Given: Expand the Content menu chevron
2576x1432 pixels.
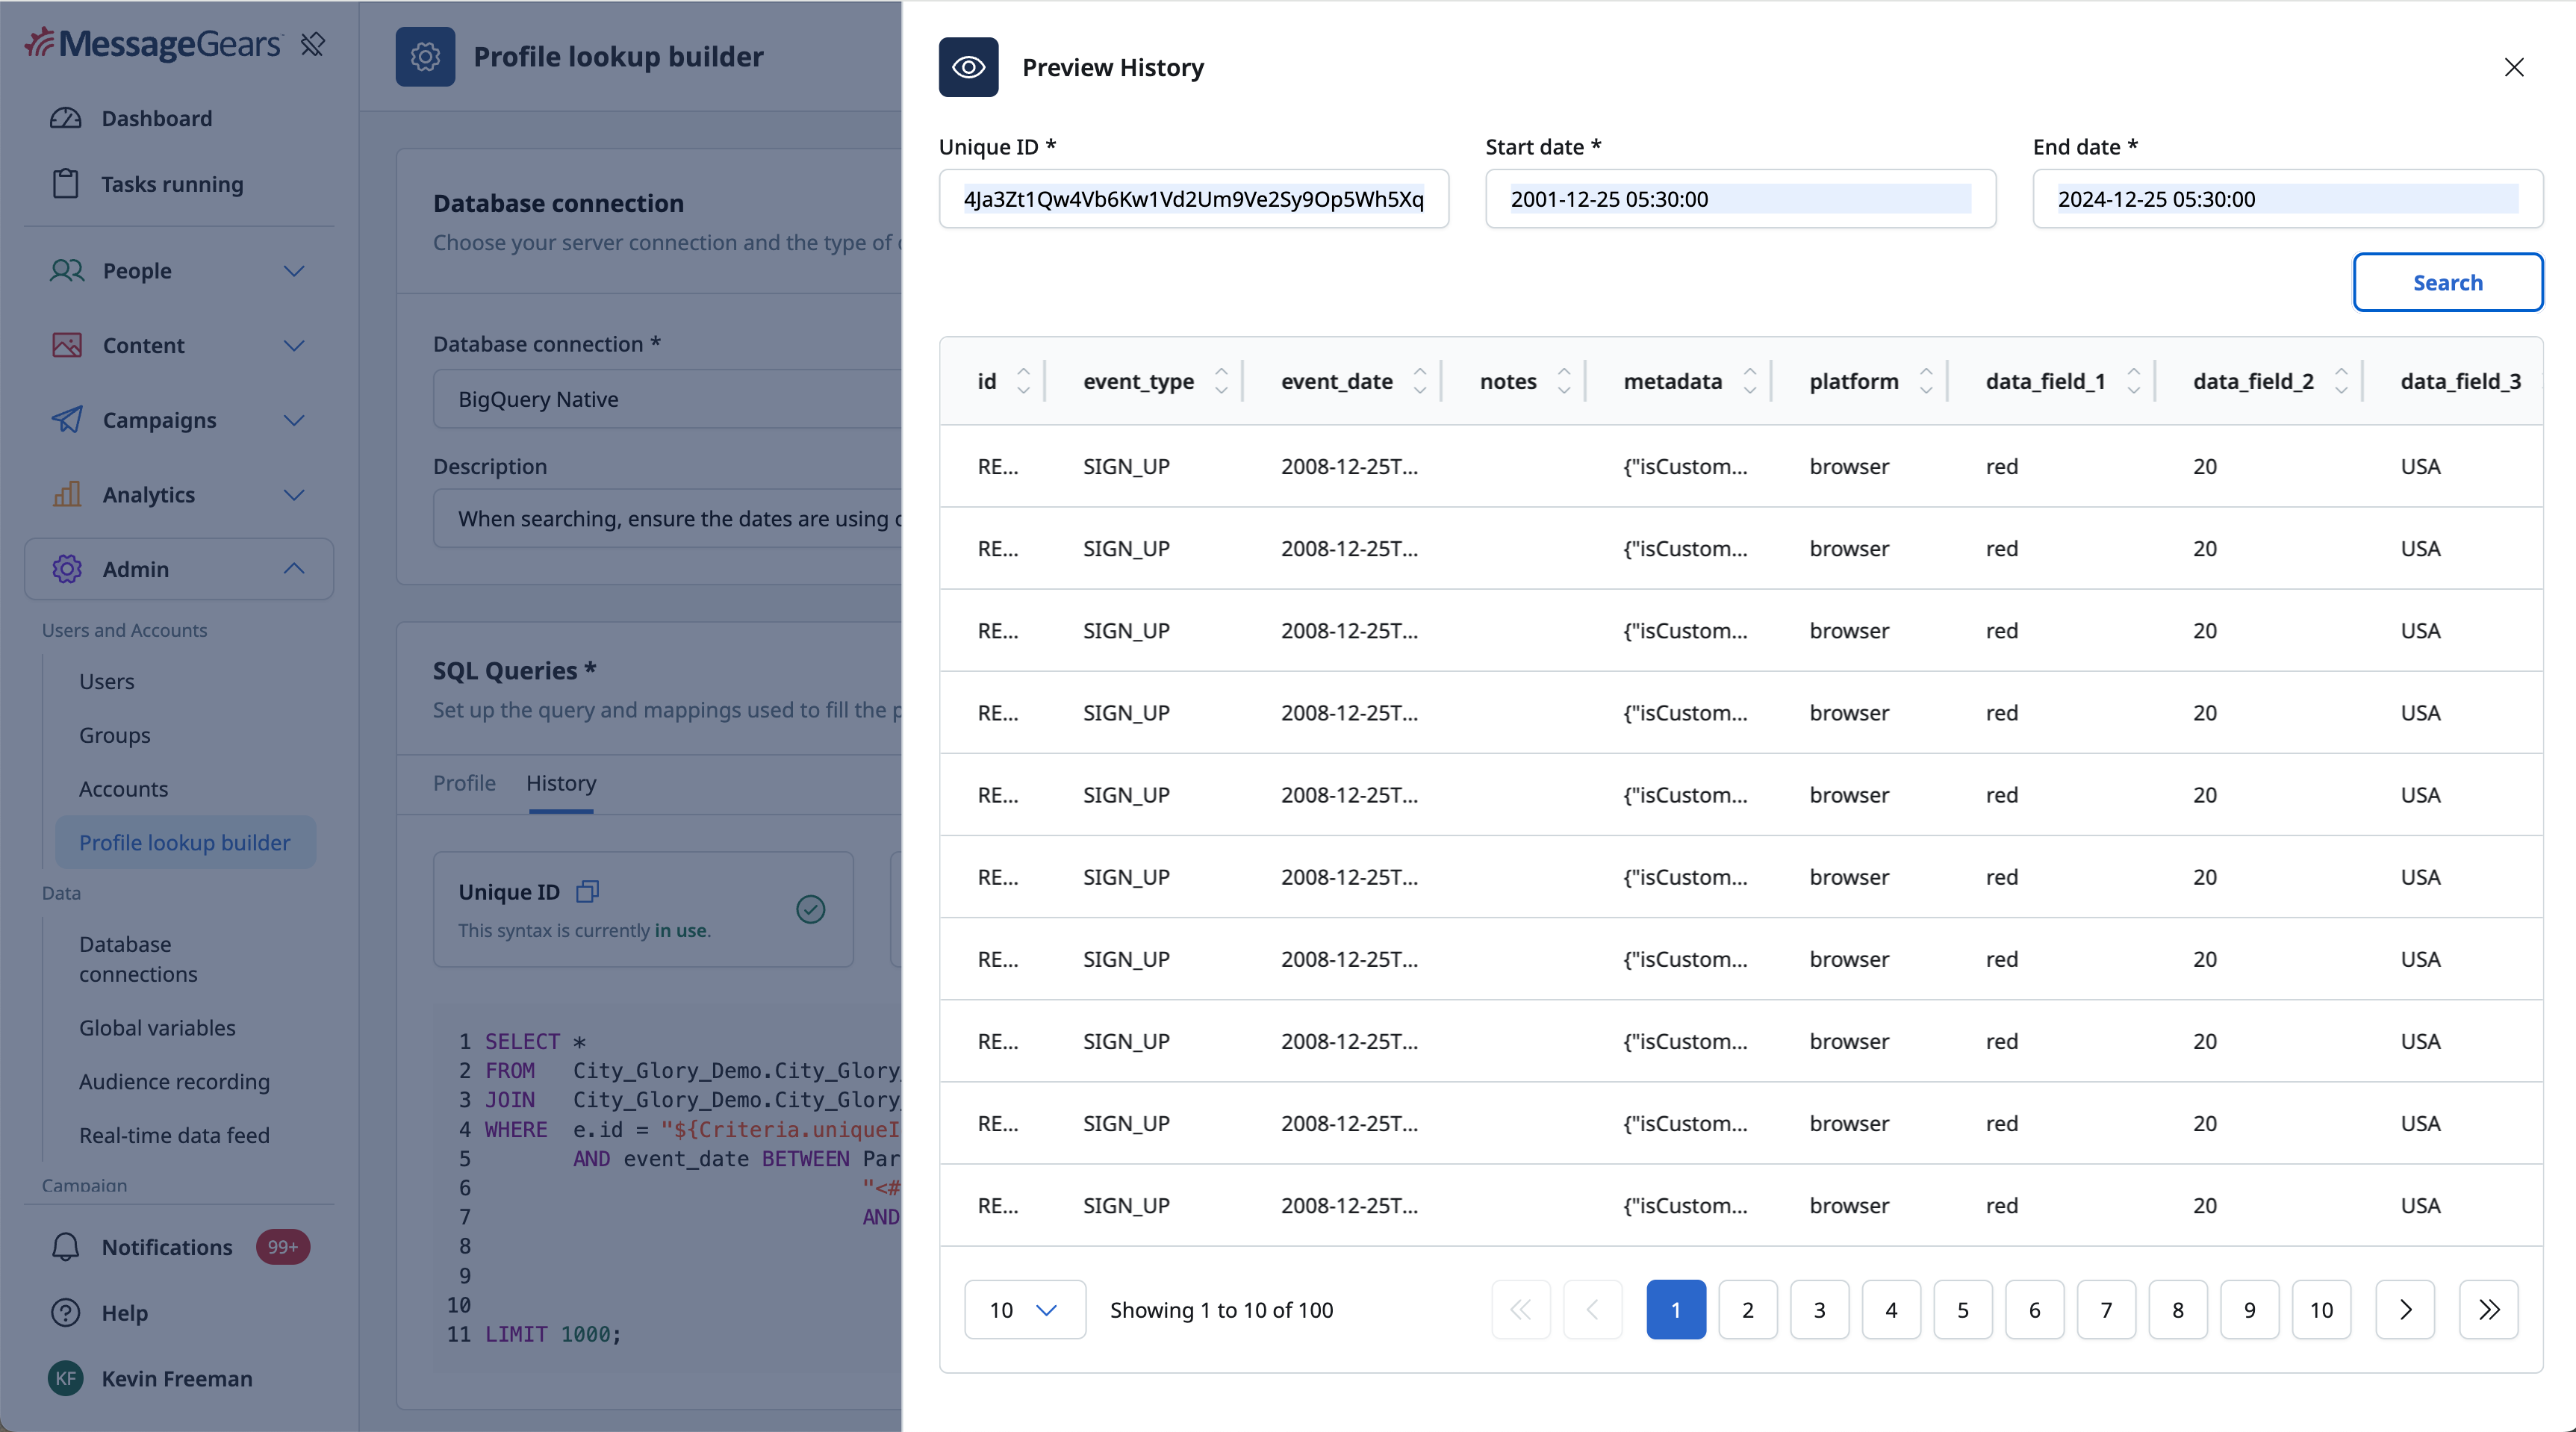Looking at the screenshot, I should tap(294, 345).
